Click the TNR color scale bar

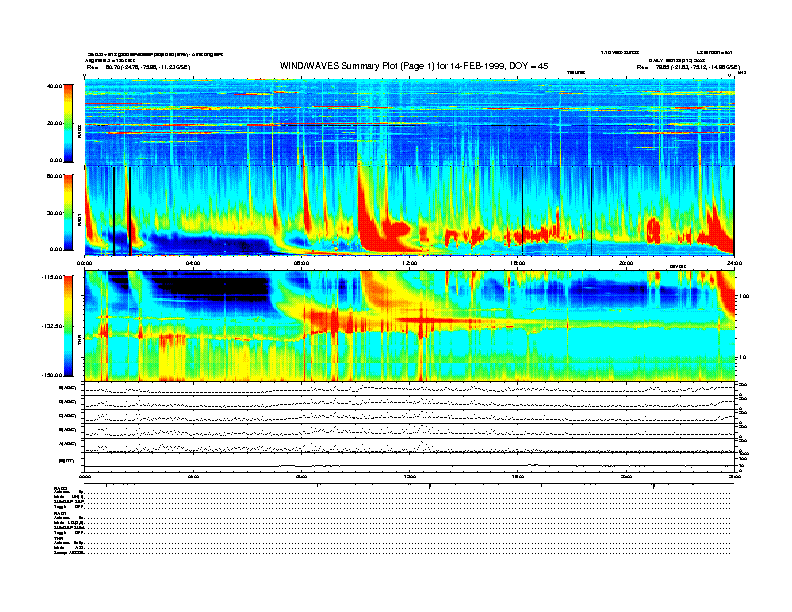click(x=68, y=326)
